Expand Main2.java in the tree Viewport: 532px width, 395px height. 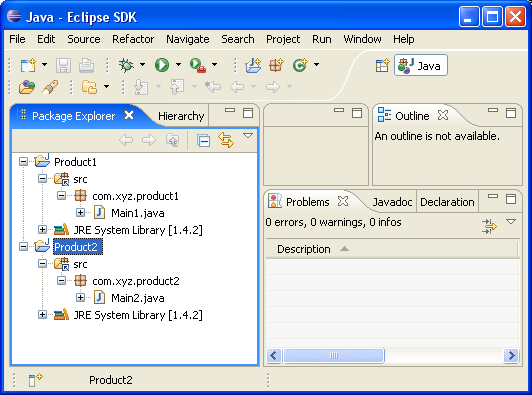pyautogui.click(x=80, y=297)
